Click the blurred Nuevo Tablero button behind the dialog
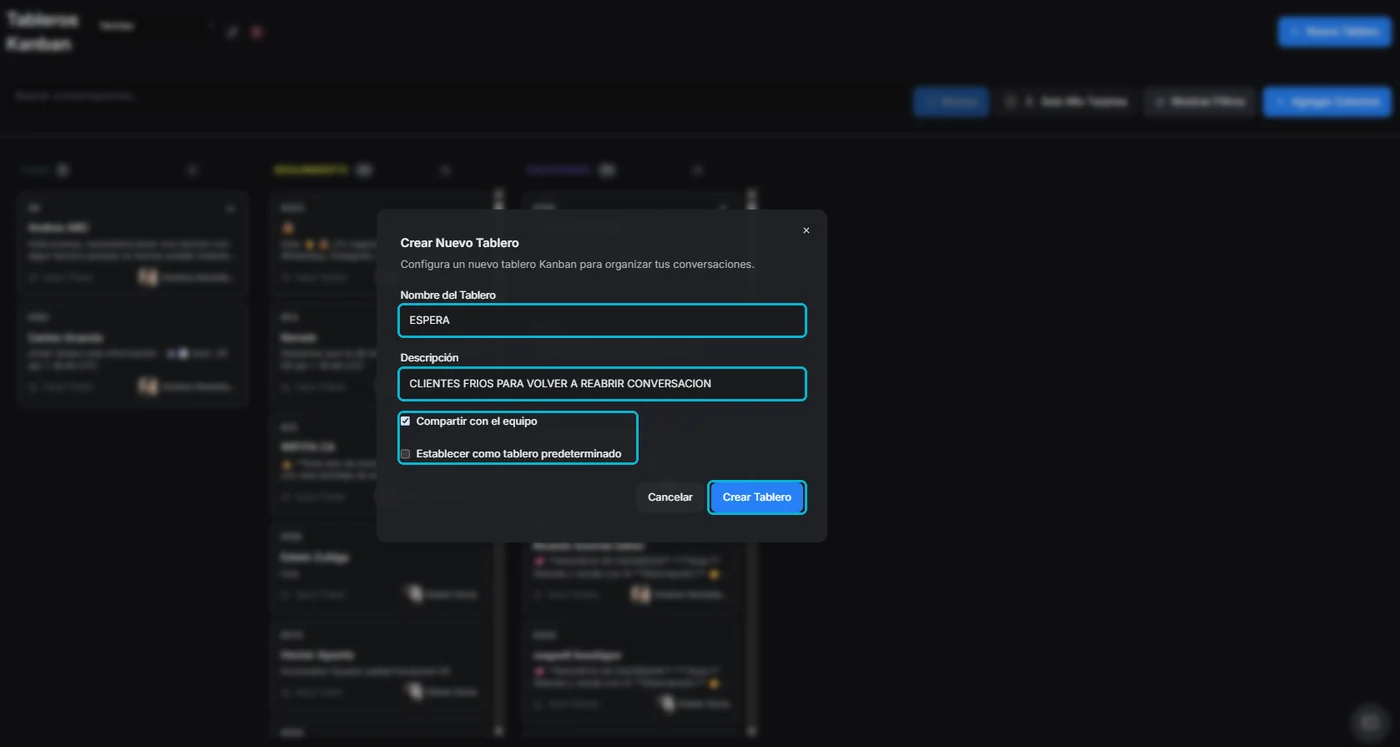The height and width of the screenshot is (747, 1400). click(1334, 32)
